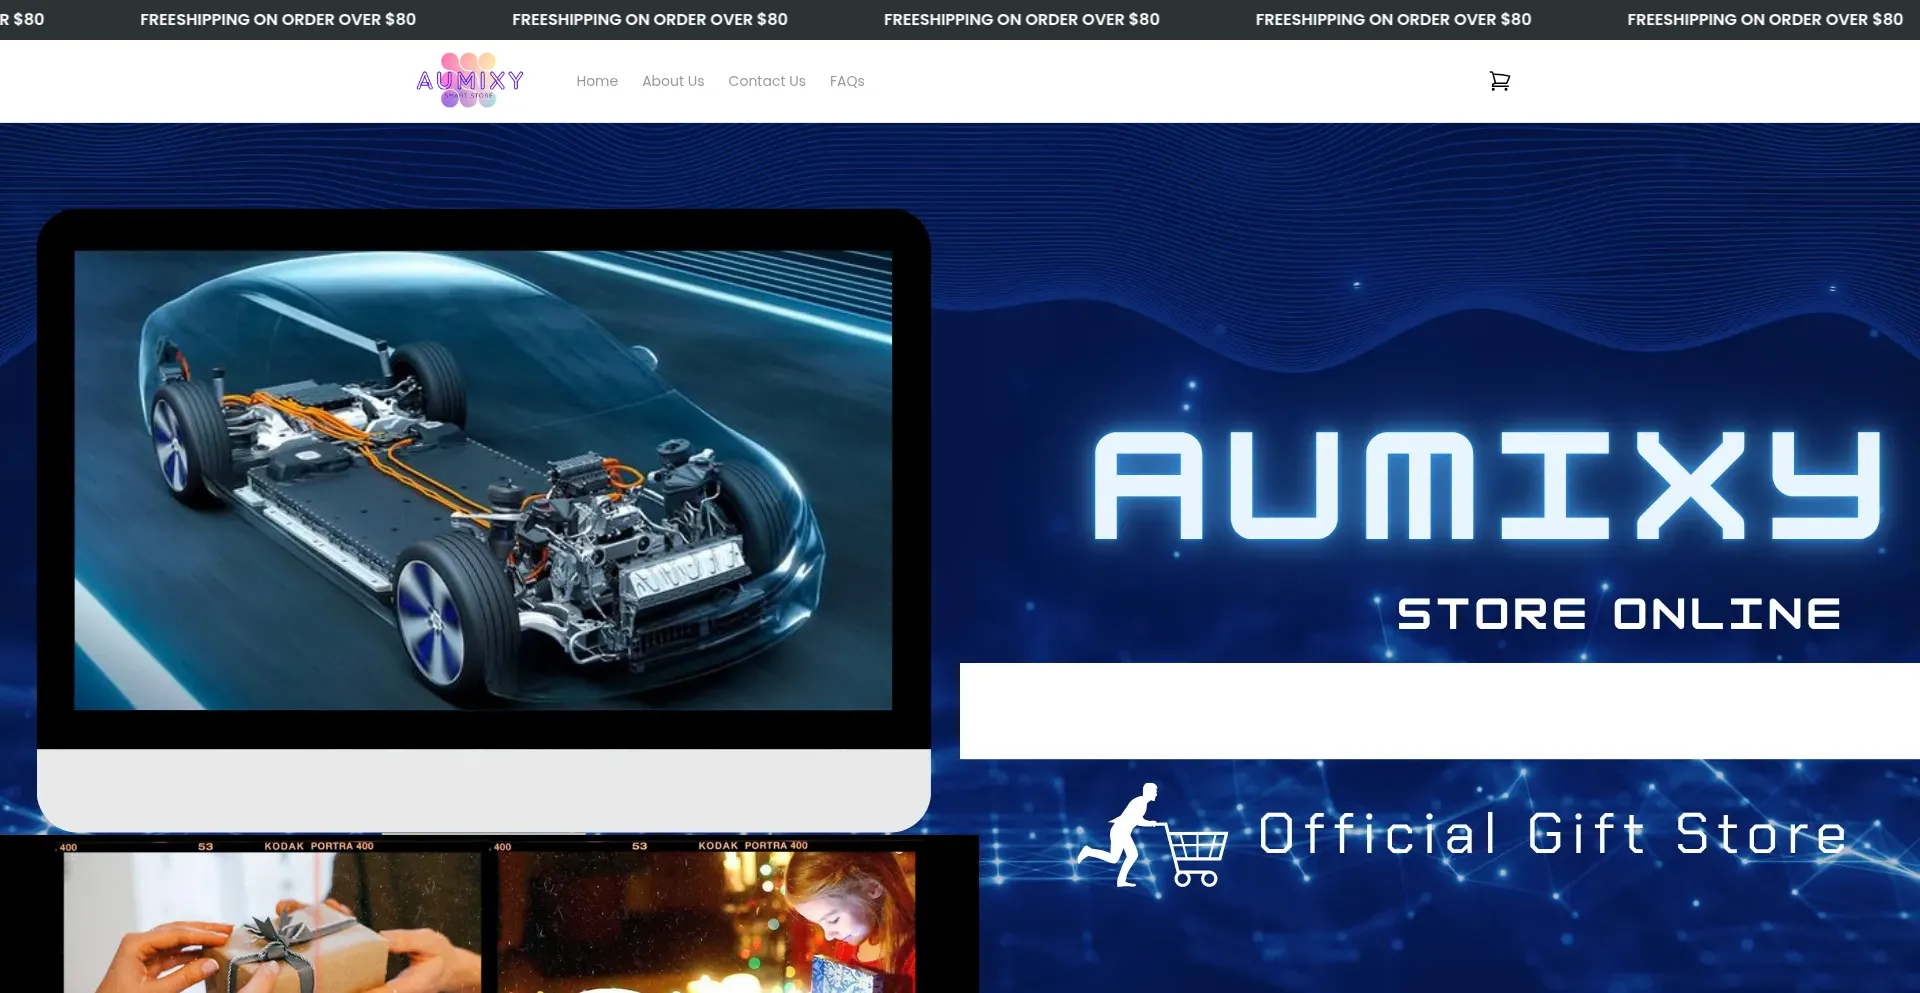Go to the Home menu item
Viewport: 1920px width, 993px height.
coord(597,81)
